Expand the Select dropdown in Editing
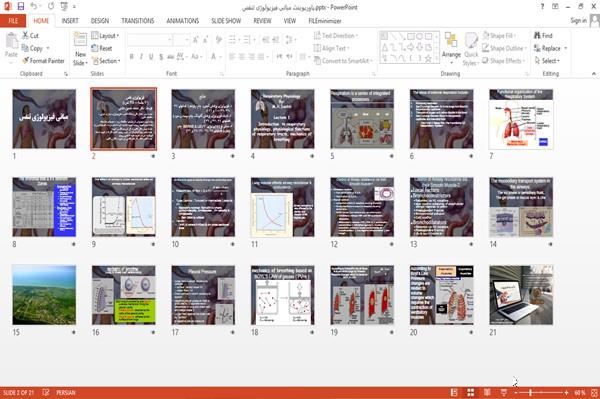This screenshot has width=600, height=399. pos(547,61)
